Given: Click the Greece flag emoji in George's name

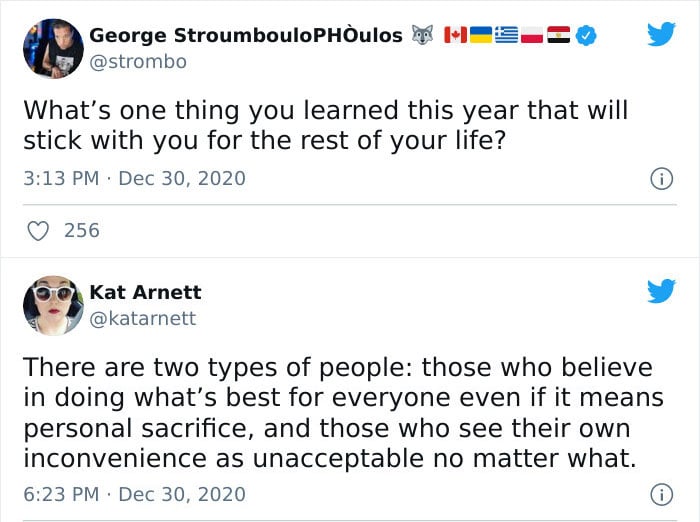Looking at the screenshot, I should (x=507, y=35).
